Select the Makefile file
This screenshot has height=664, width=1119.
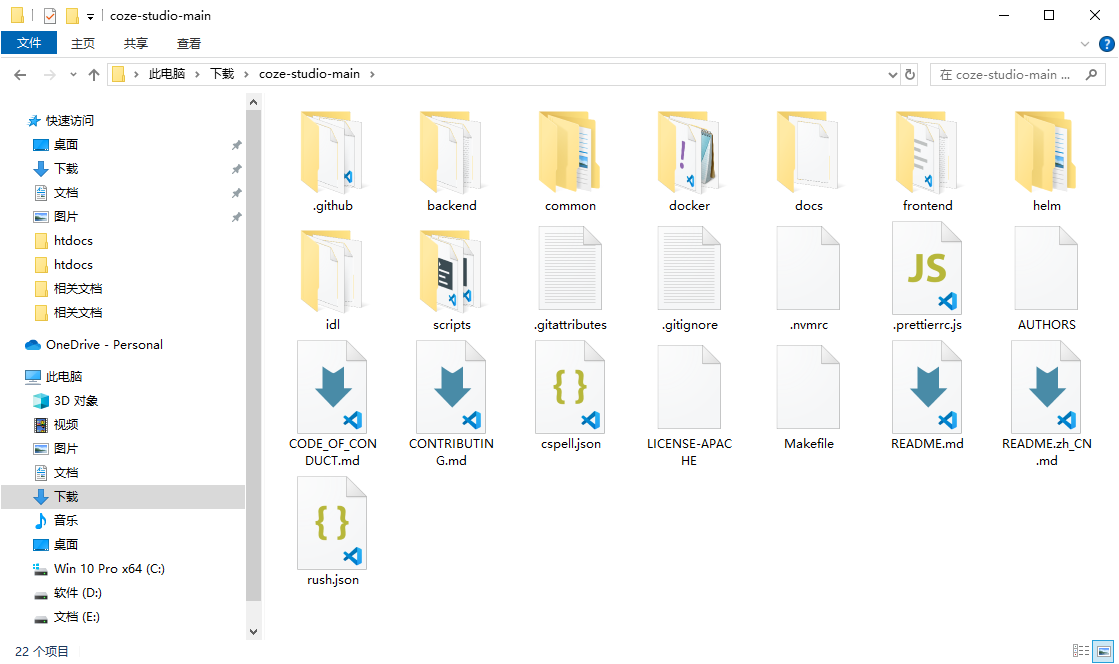[808, 389]
